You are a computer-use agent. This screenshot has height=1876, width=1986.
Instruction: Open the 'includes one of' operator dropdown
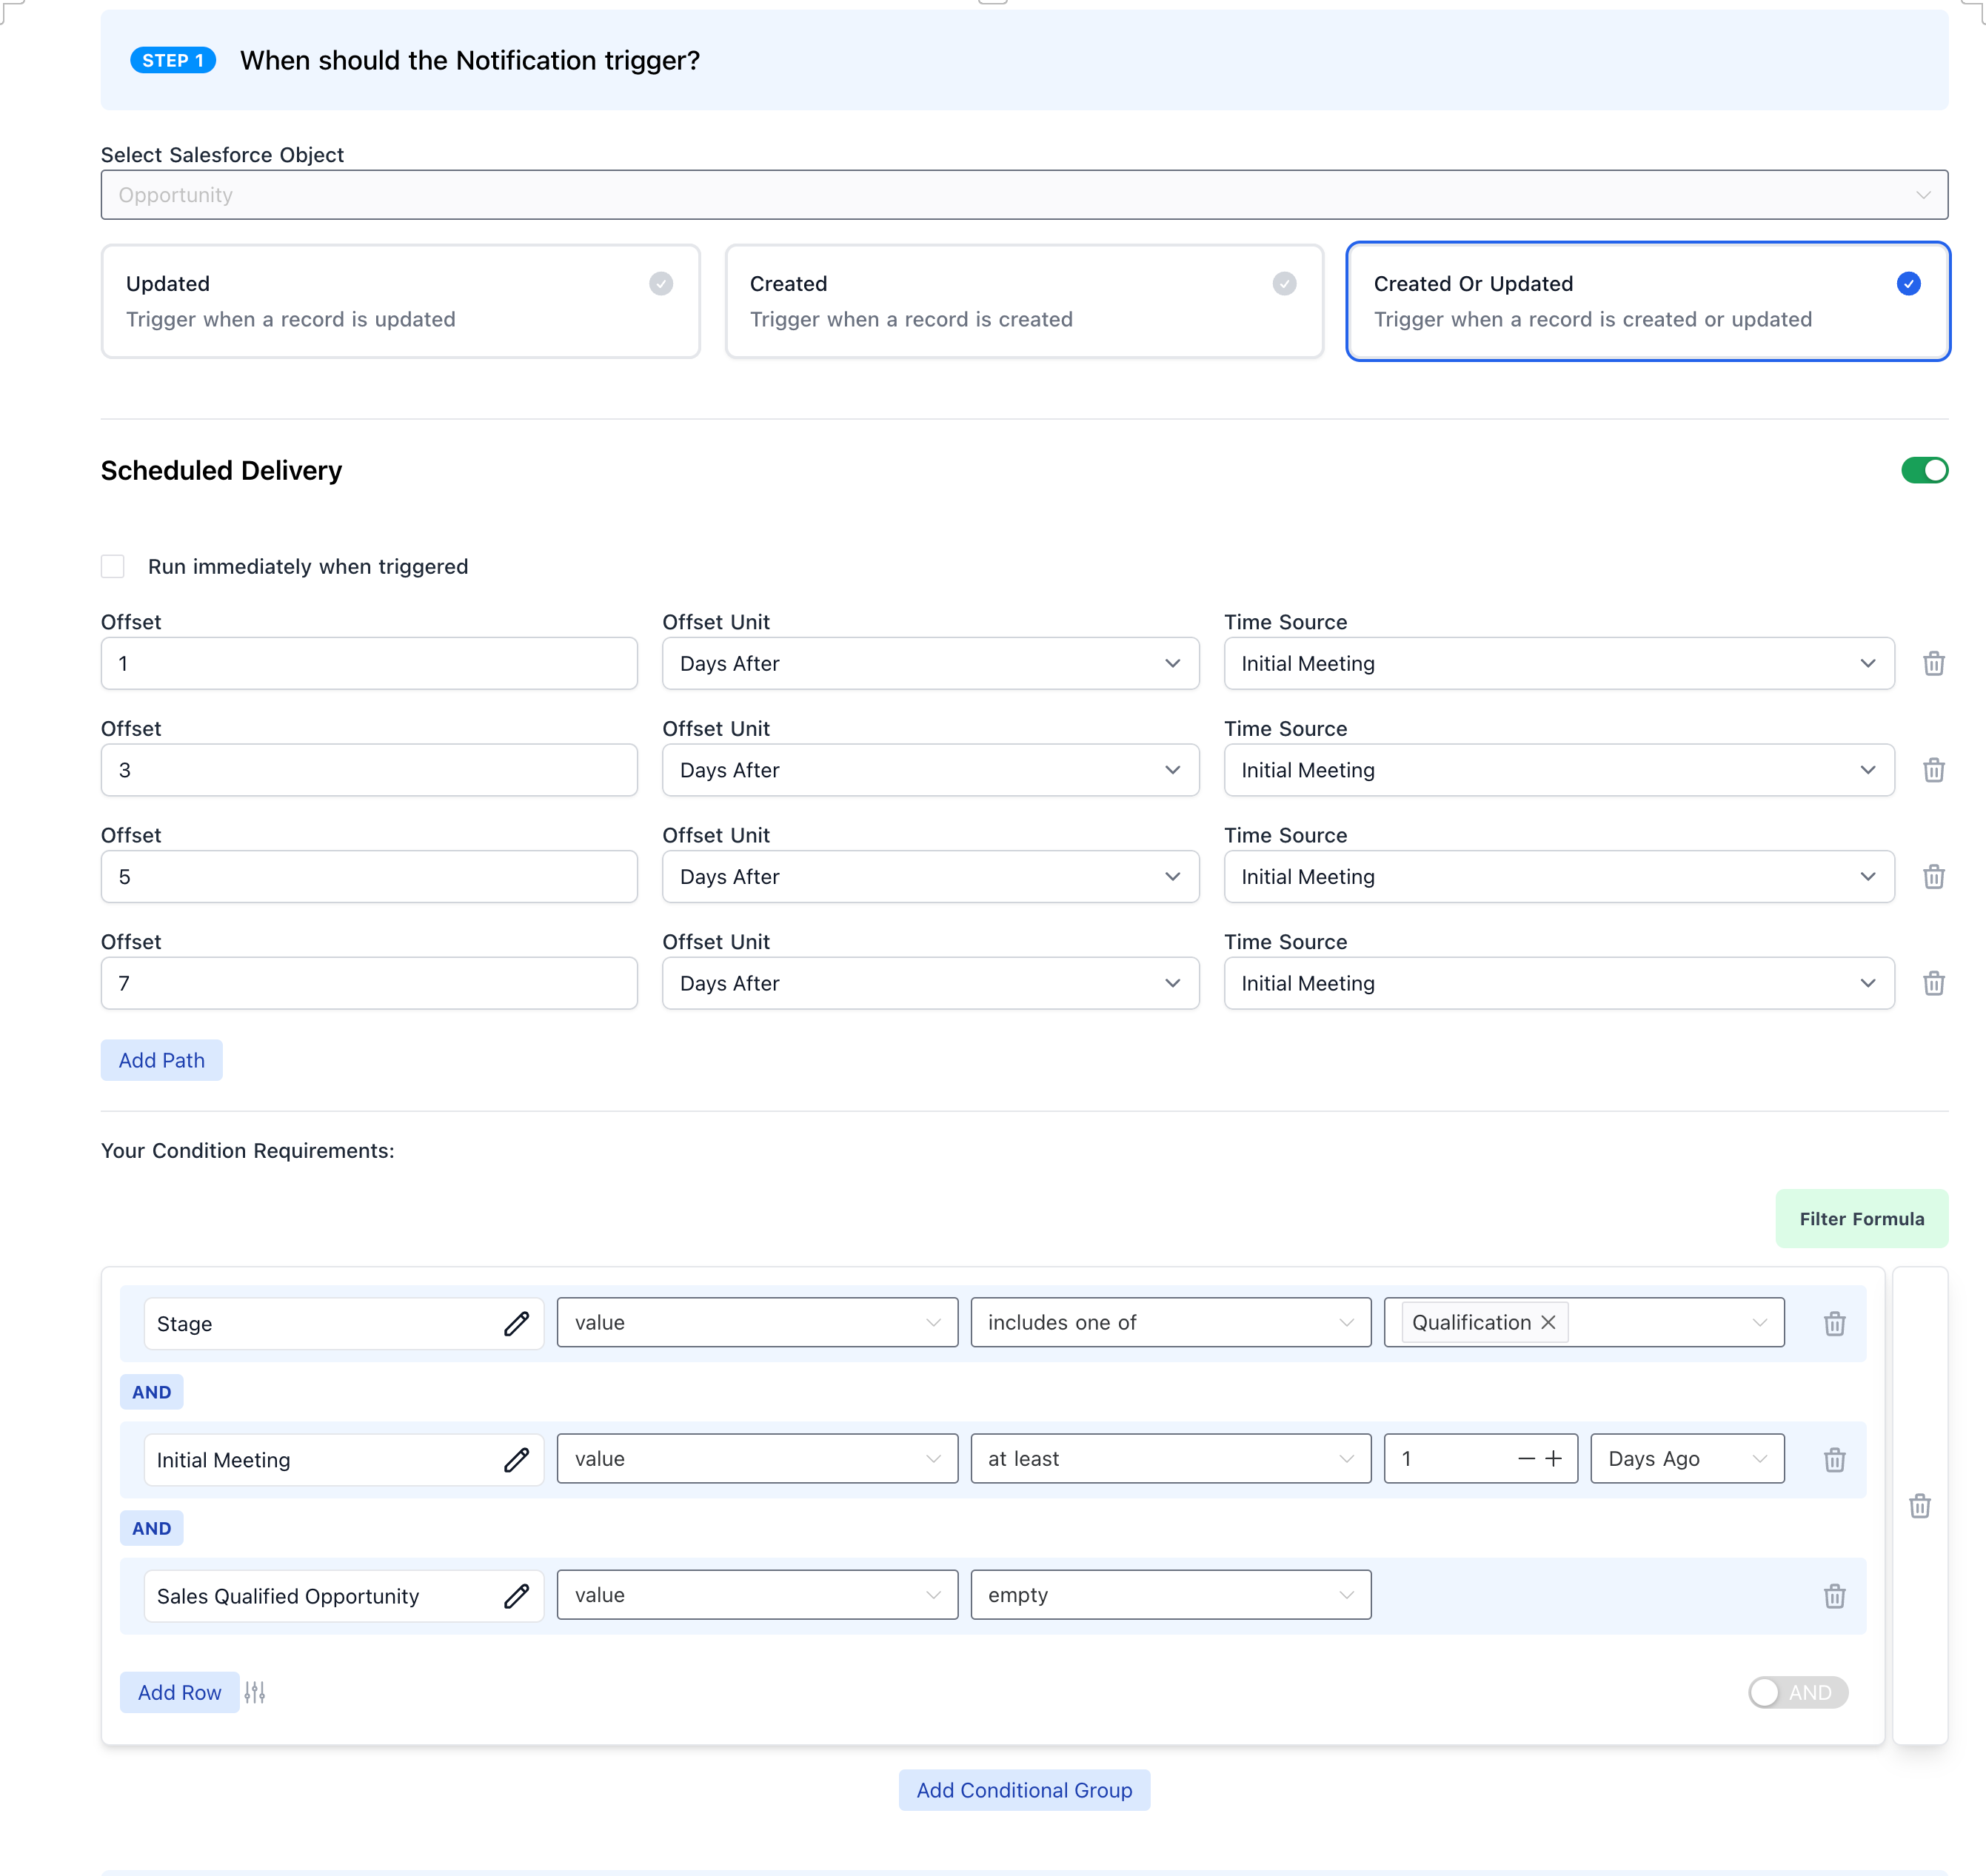[1170, 1322]
